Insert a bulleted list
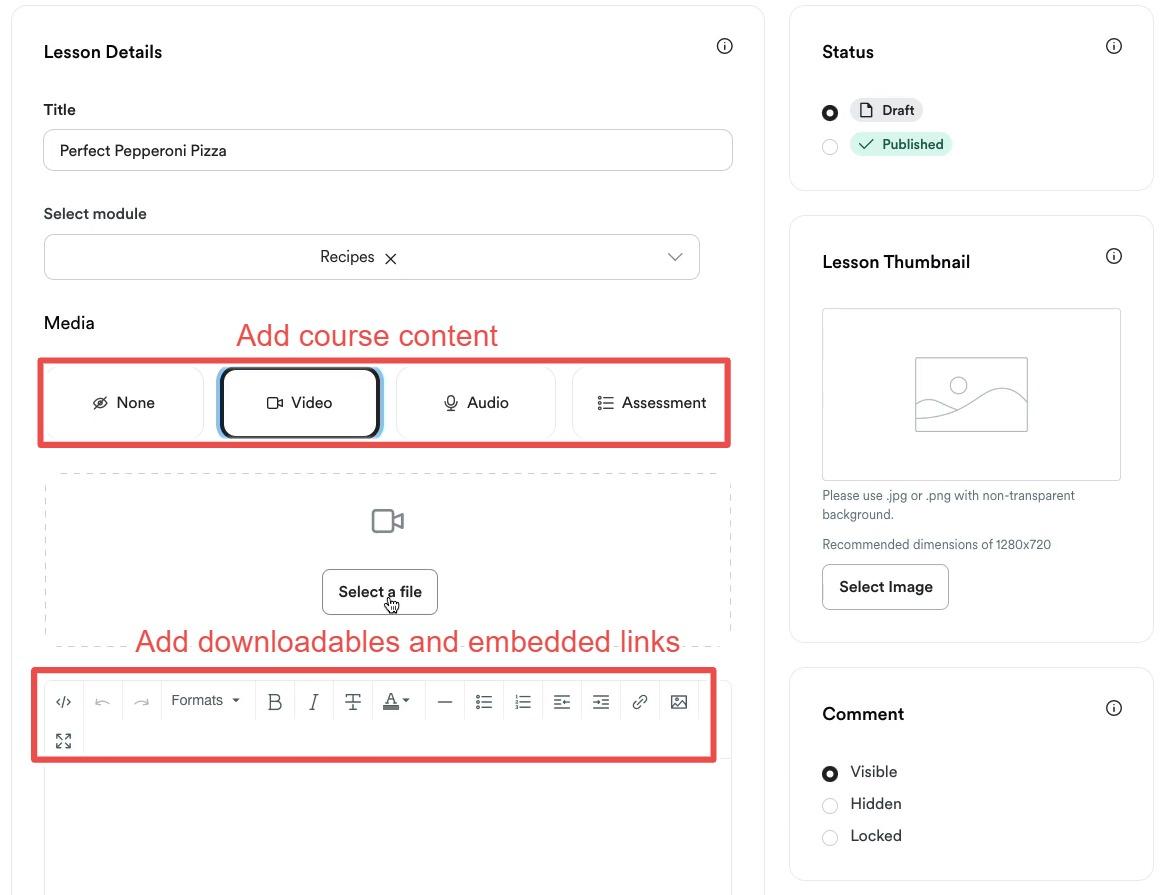This screenshot has height=895, width=1166. click(x=484, y=702)
